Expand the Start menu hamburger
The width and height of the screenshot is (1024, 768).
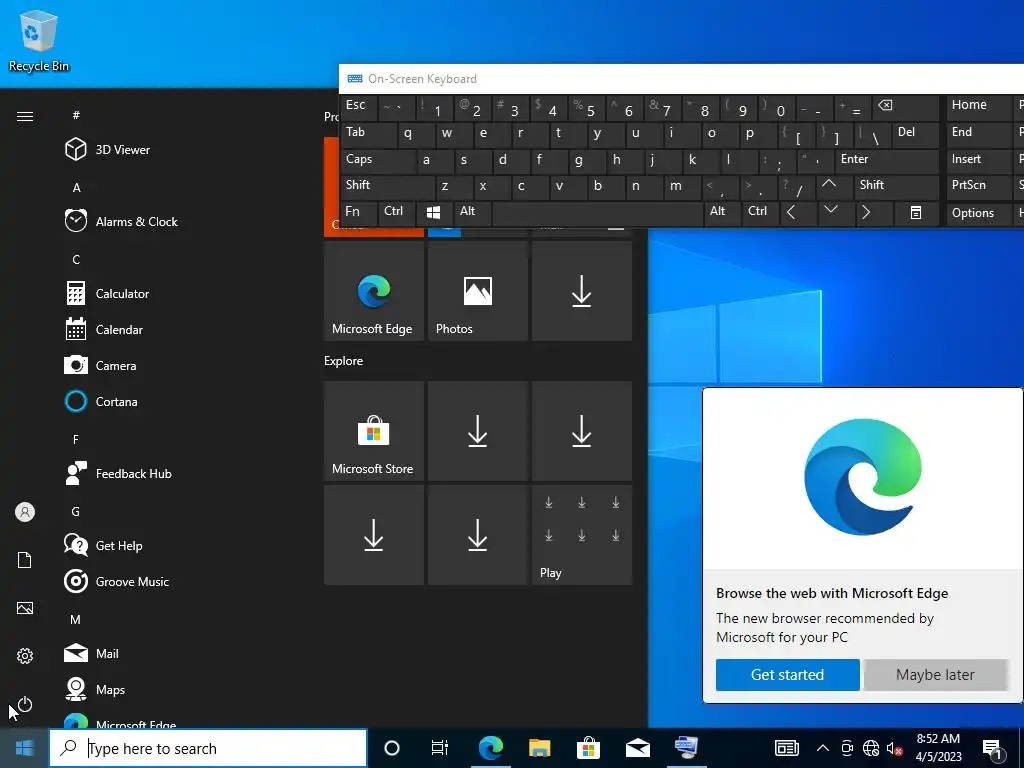point(25,116)
